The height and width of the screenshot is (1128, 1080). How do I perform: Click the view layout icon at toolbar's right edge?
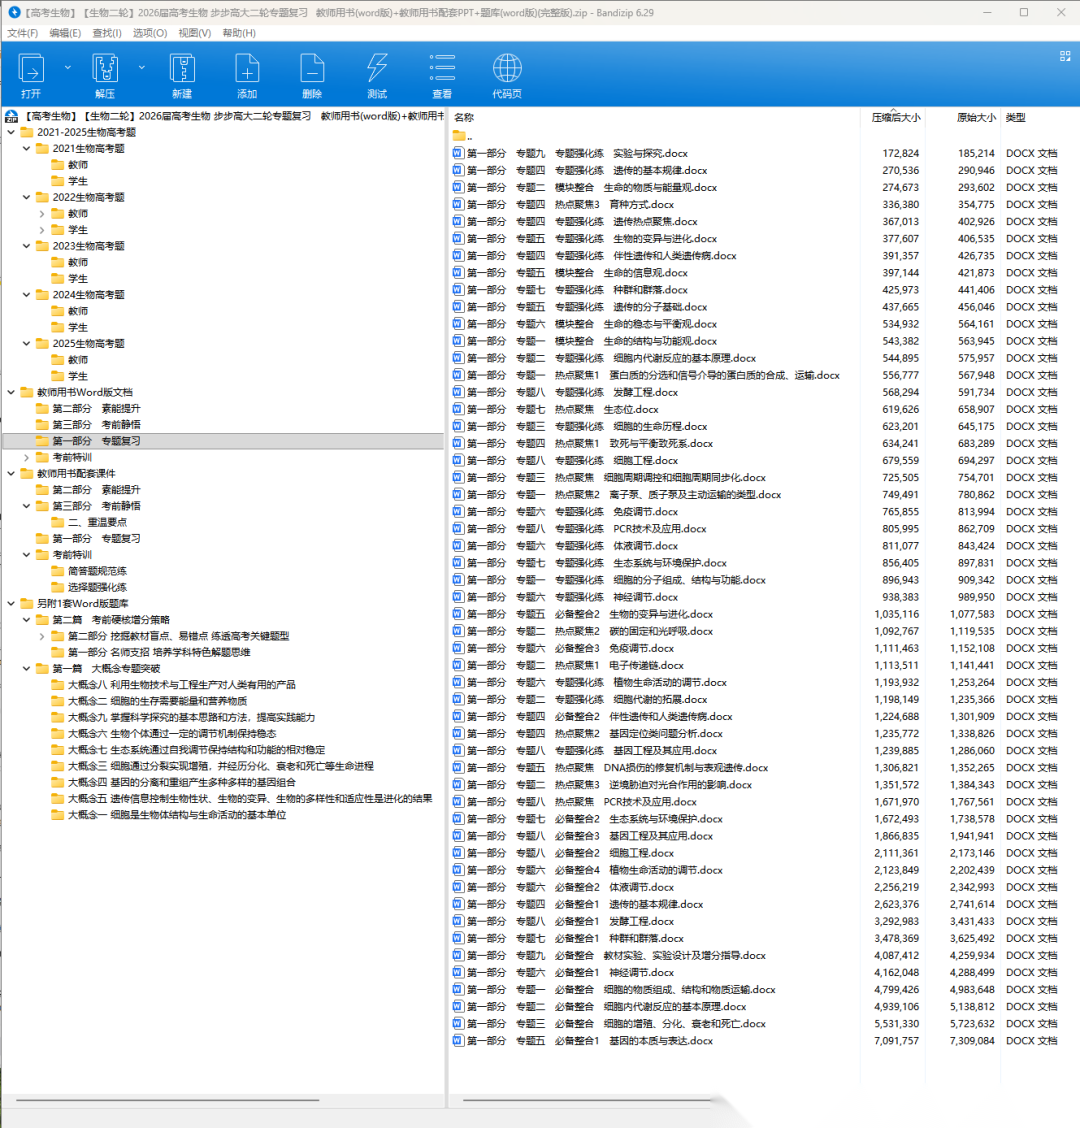1065,57
